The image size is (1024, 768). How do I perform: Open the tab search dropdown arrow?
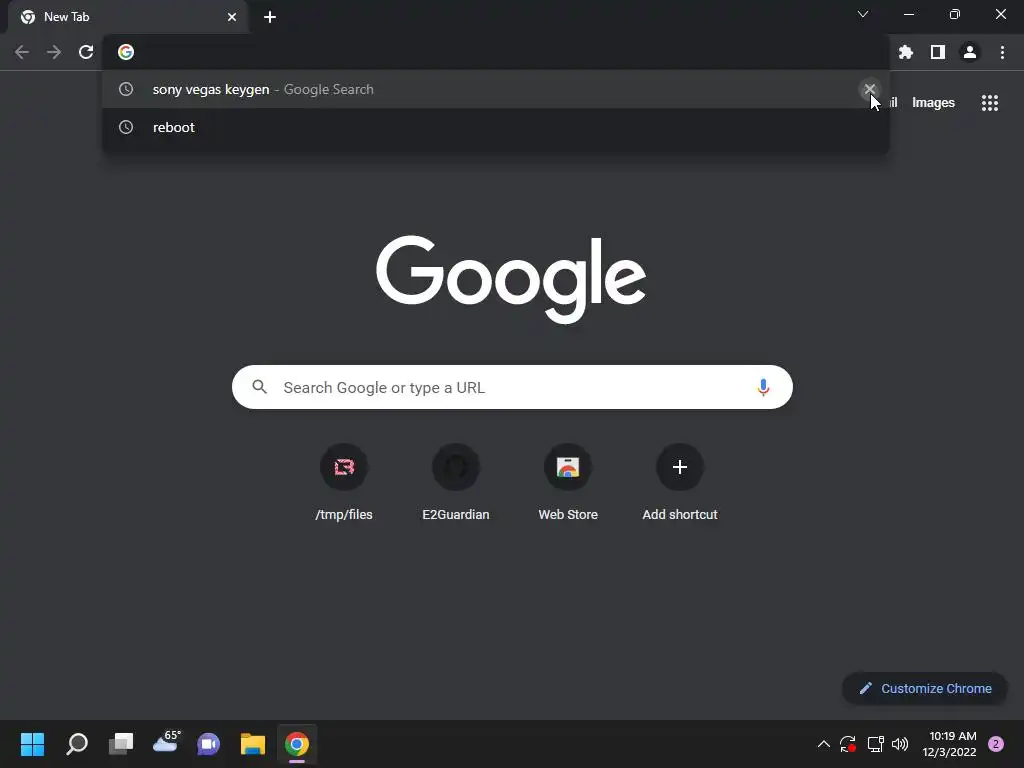863,14
